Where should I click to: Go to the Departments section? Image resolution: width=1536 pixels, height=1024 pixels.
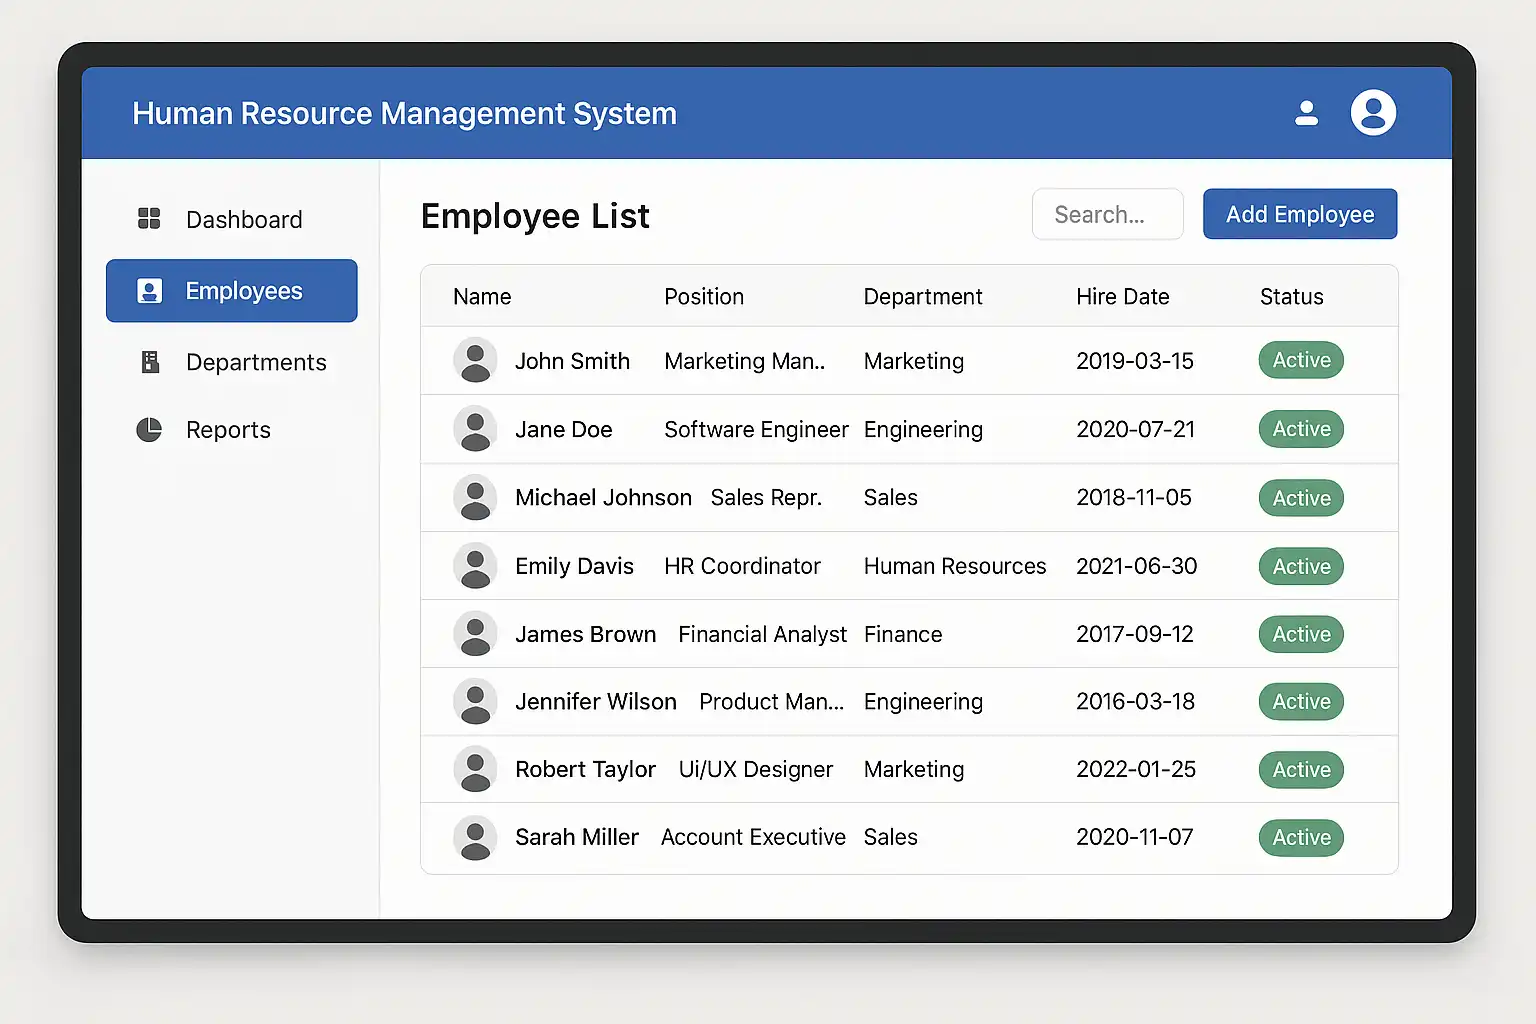click(x=256, y=362)
